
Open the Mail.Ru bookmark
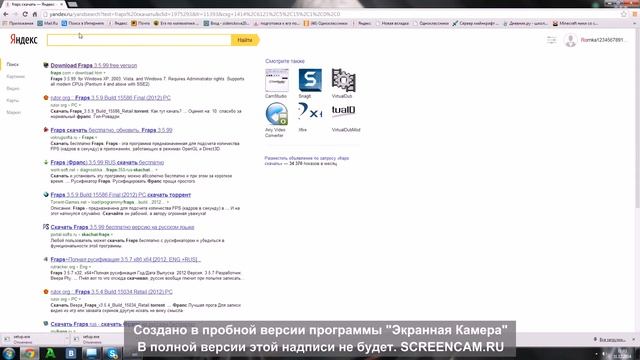click(x=48, y=23)
